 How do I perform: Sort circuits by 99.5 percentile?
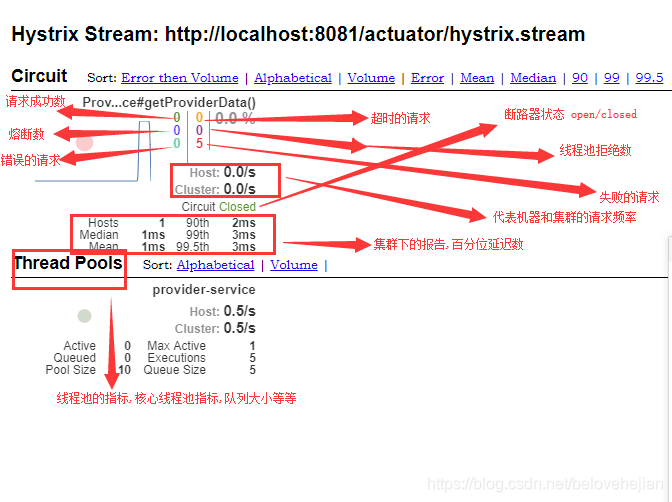649,78
